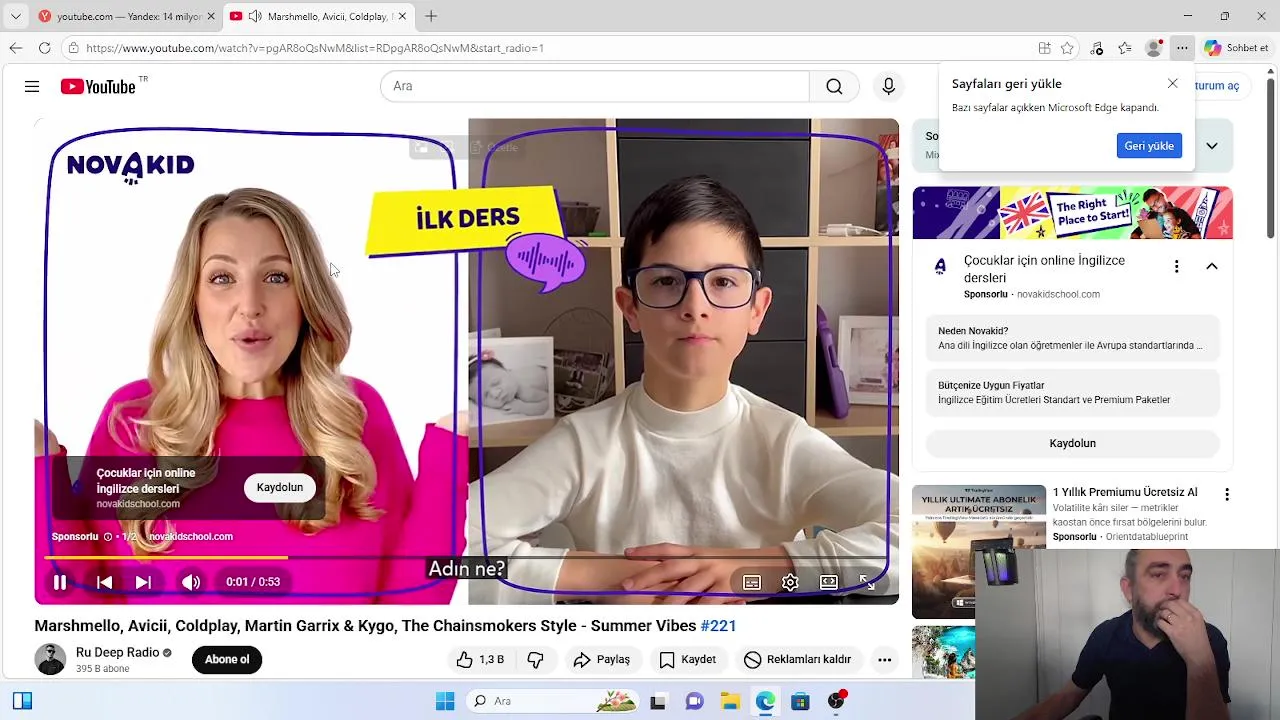Open Copilot Sohbet et
This screenshot has height=720, width=1280.
click(x=1237, y=48)
